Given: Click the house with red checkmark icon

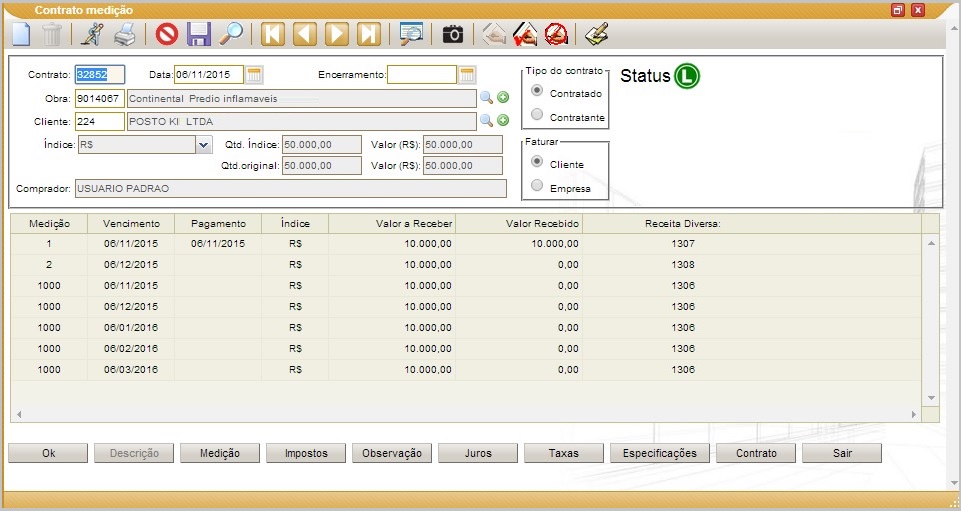Looking at the screenshot, I should click(x=525, y=34).
